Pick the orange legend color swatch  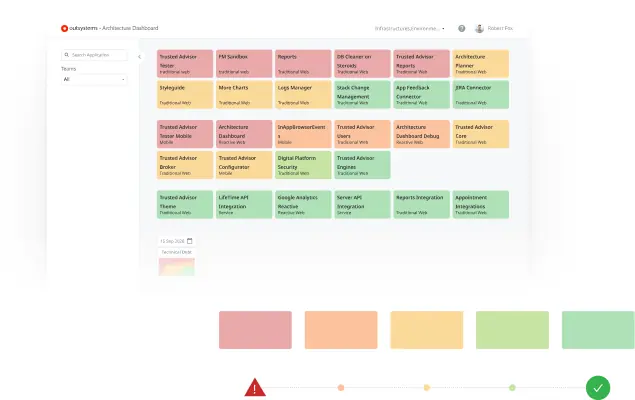point(341,330)
